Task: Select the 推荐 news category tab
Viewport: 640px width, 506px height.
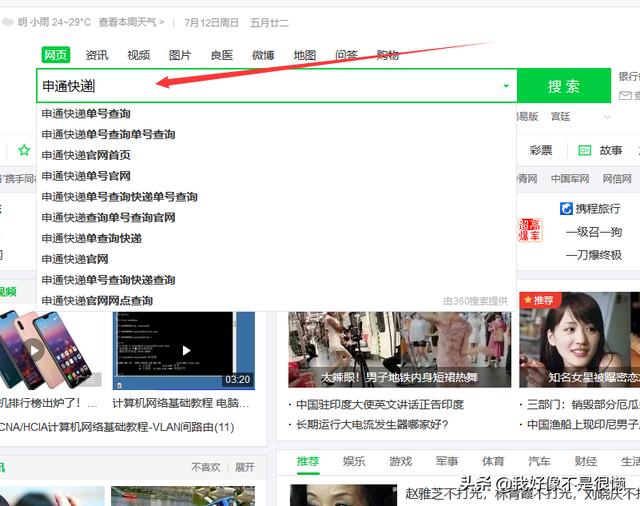Action: tap(308, 462)
